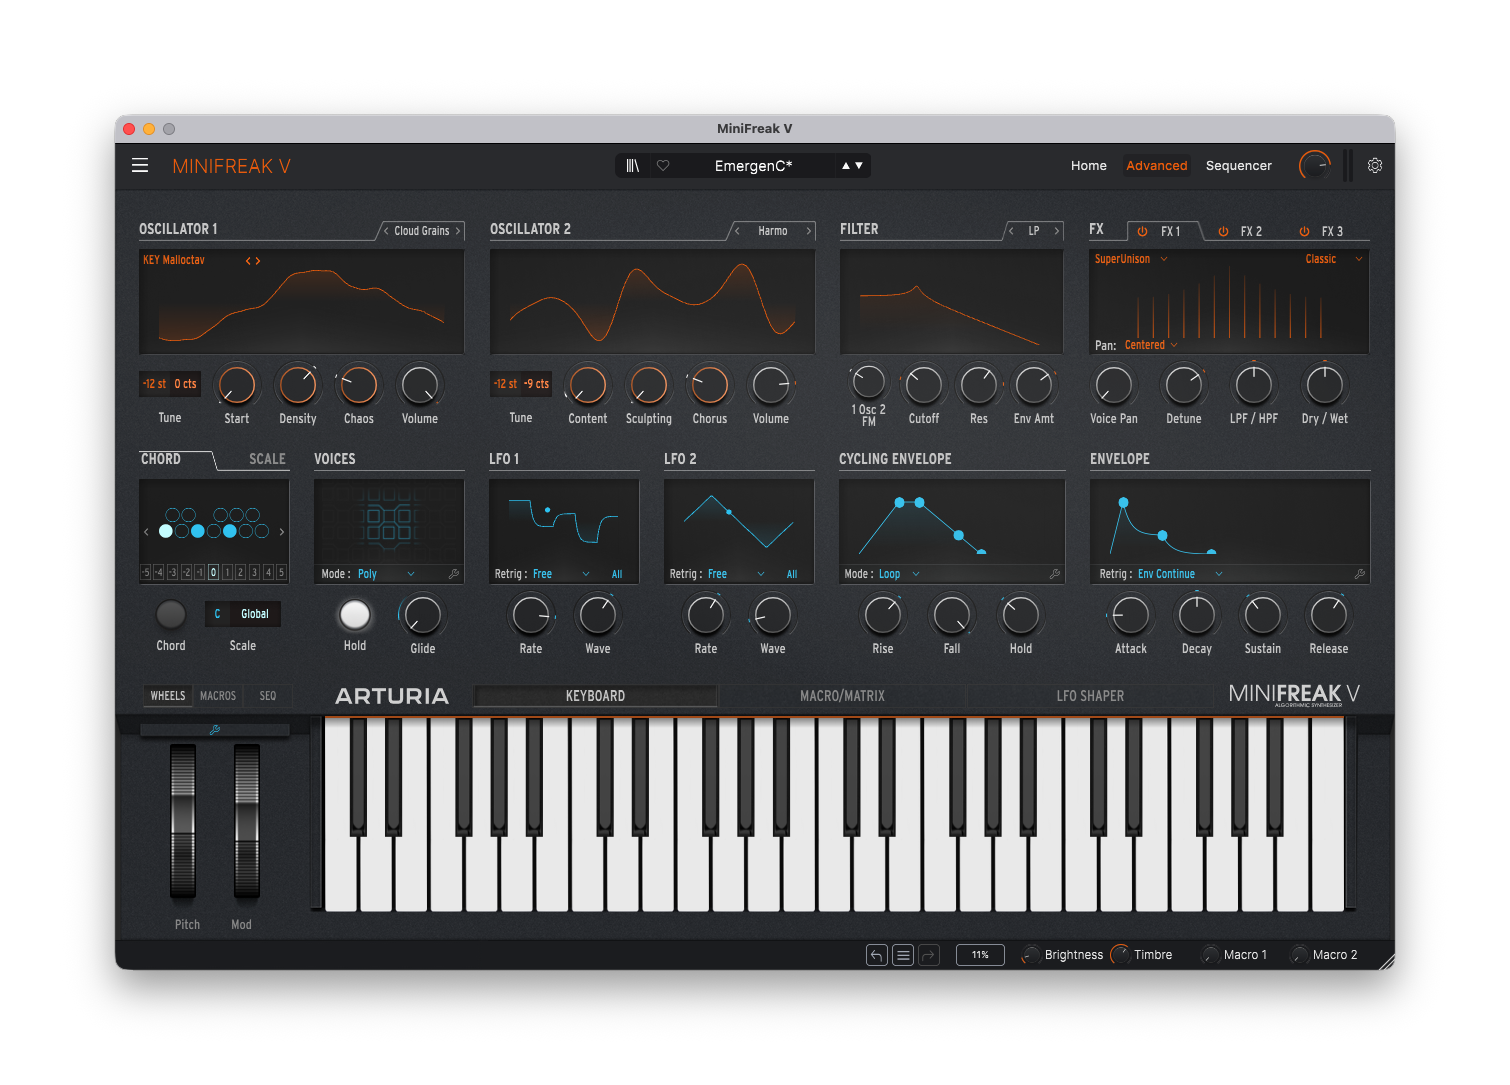This screenshot has width=1510, height=1085.
Task: Shift chord display left with arrow
Action: (x=146, y=532)
